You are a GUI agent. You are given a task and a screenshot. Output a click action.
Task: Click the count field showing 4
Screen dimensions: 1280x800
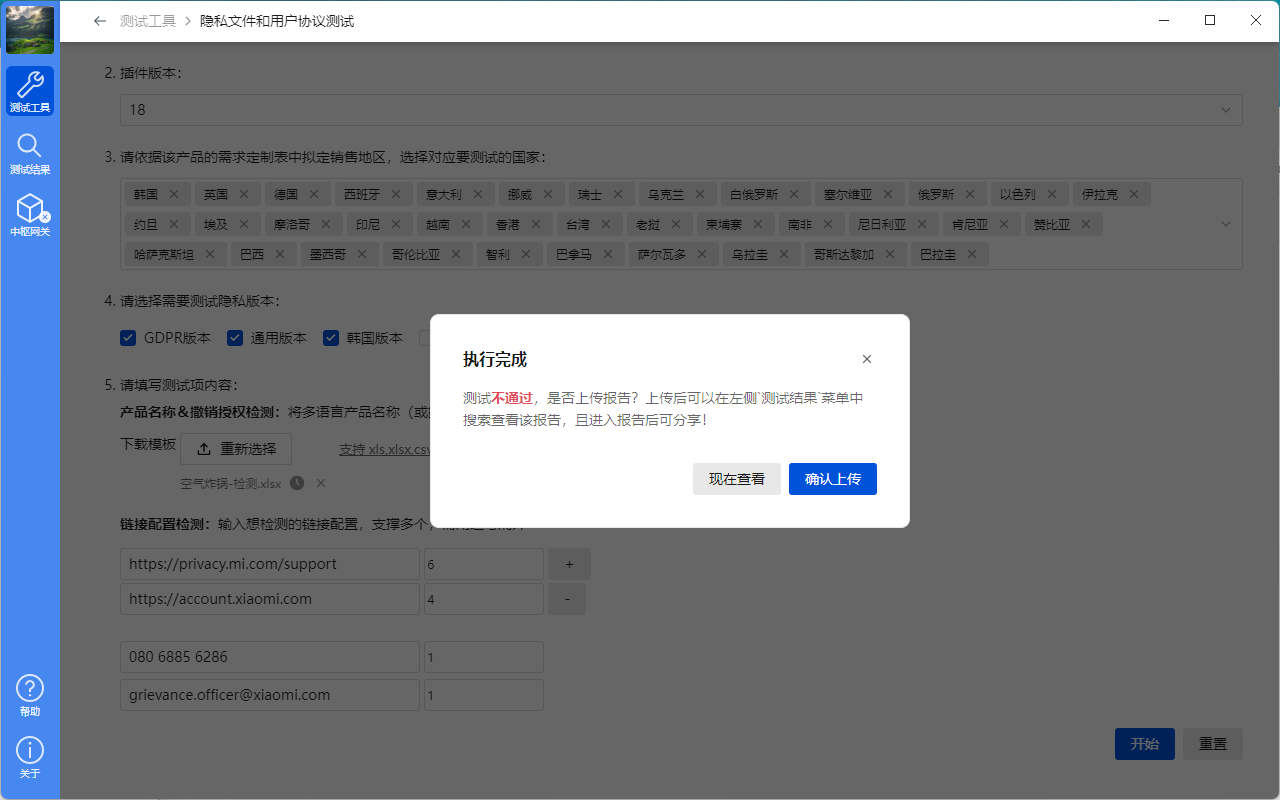point(484,599)
